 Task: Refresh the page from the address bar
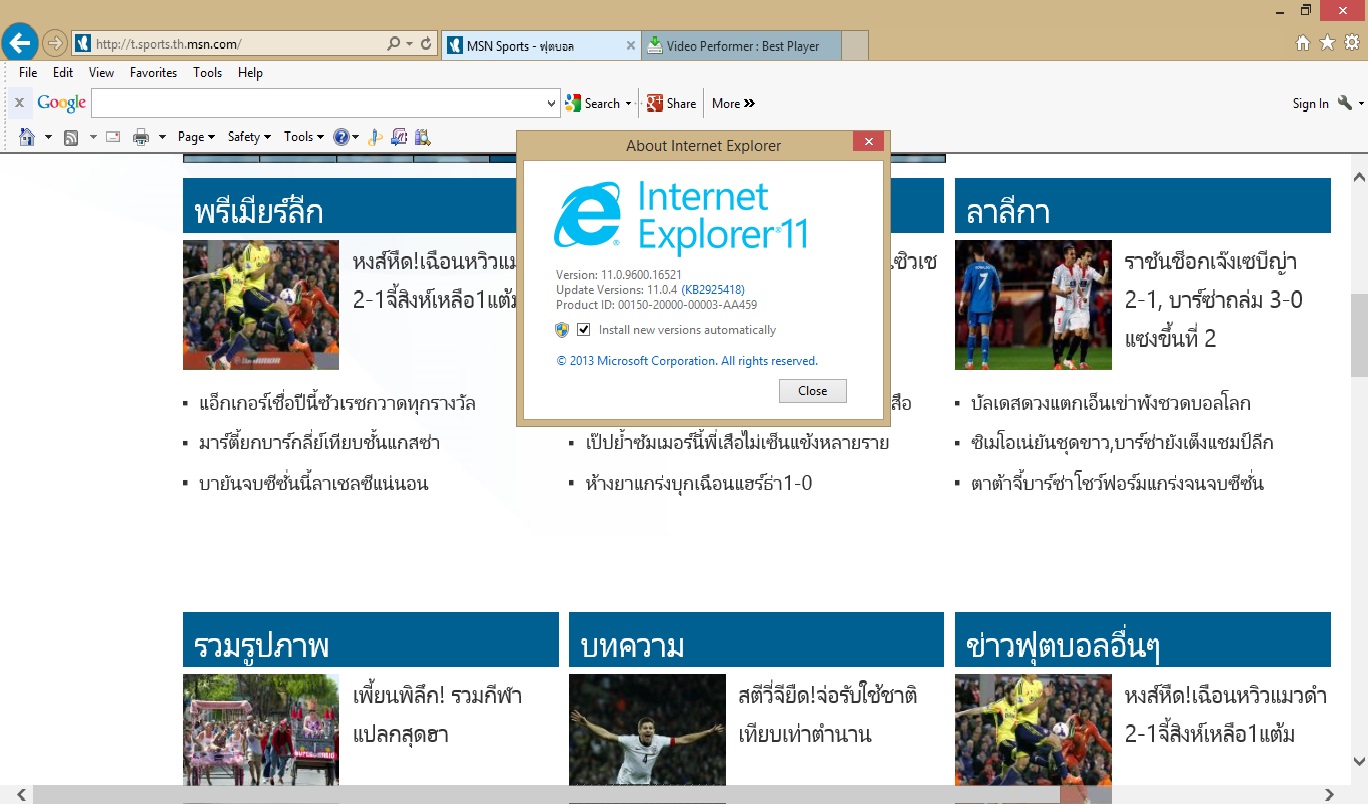(427, 44)
